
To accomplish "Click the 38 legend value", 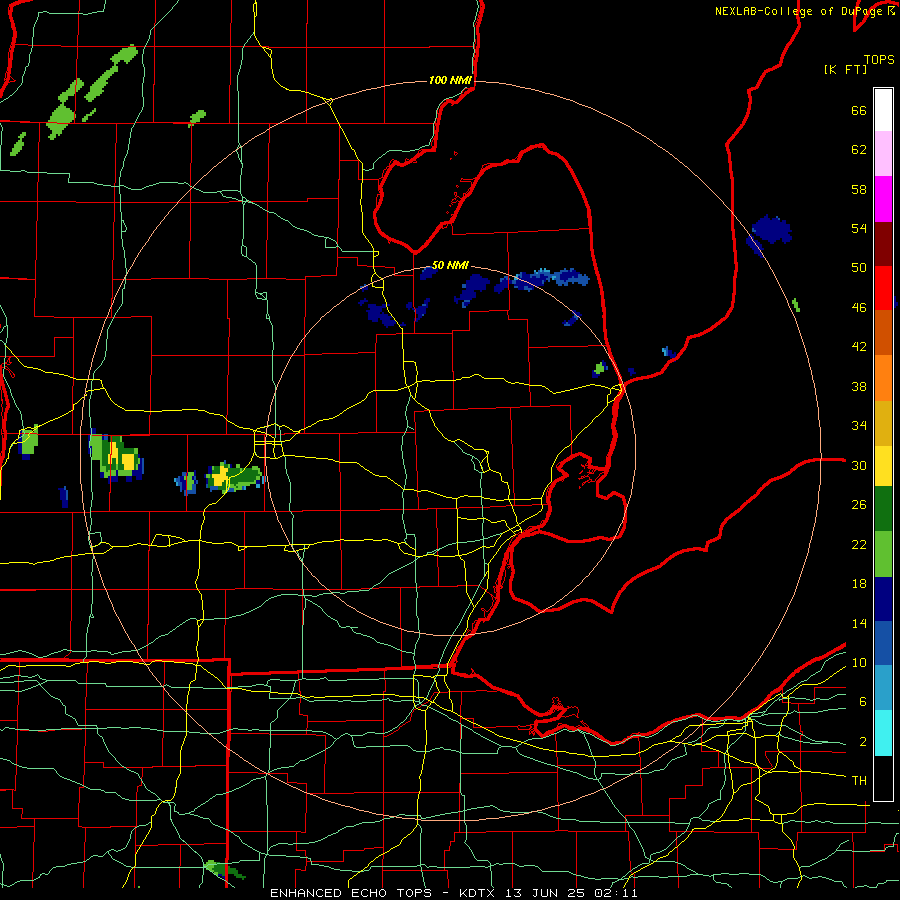I will 859,386.
